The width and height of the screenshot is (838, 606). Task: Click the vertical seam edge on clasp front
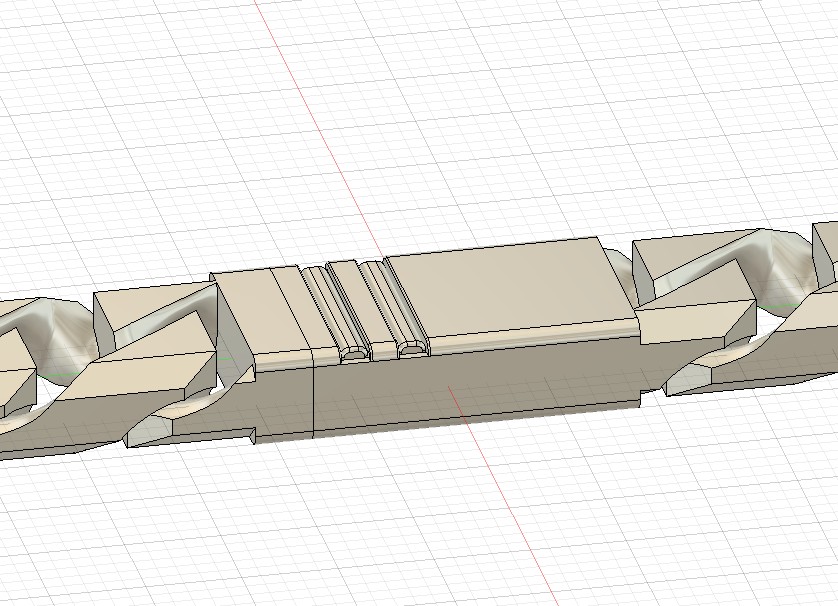point(314,400)
